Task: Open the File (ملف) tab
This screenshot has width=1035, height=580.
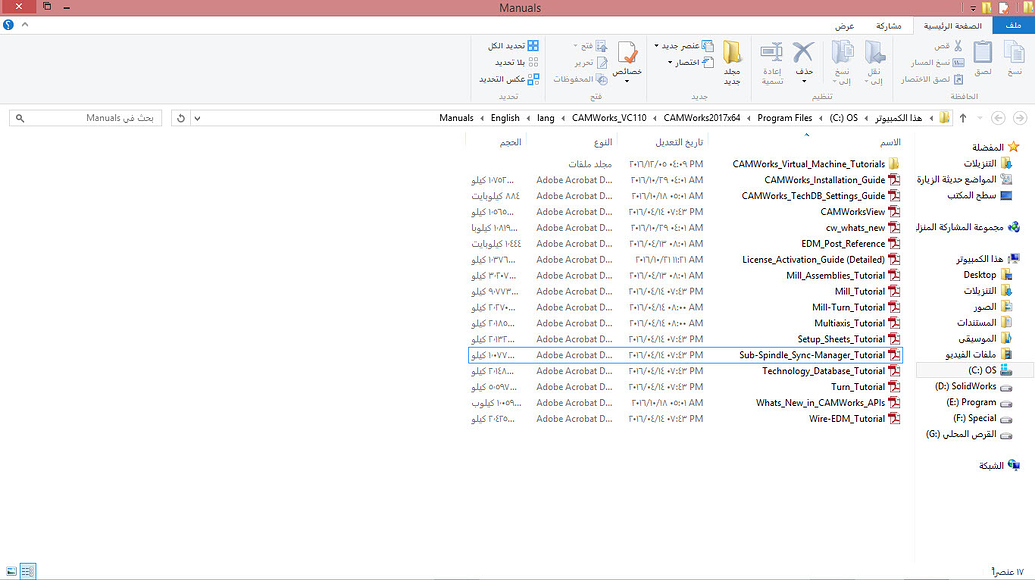Action: click(1013, 26)
